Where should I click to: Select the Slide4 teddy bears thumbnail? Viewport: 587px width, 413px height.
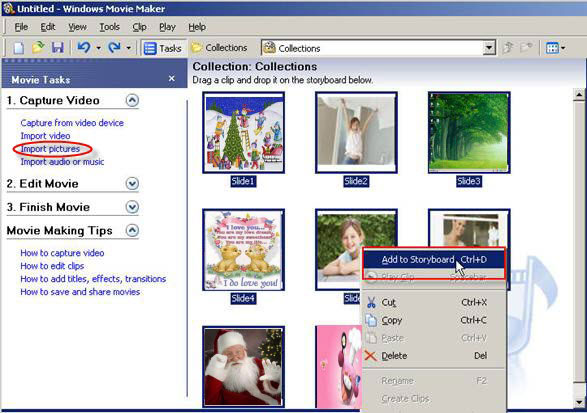(x=244, y=250)
